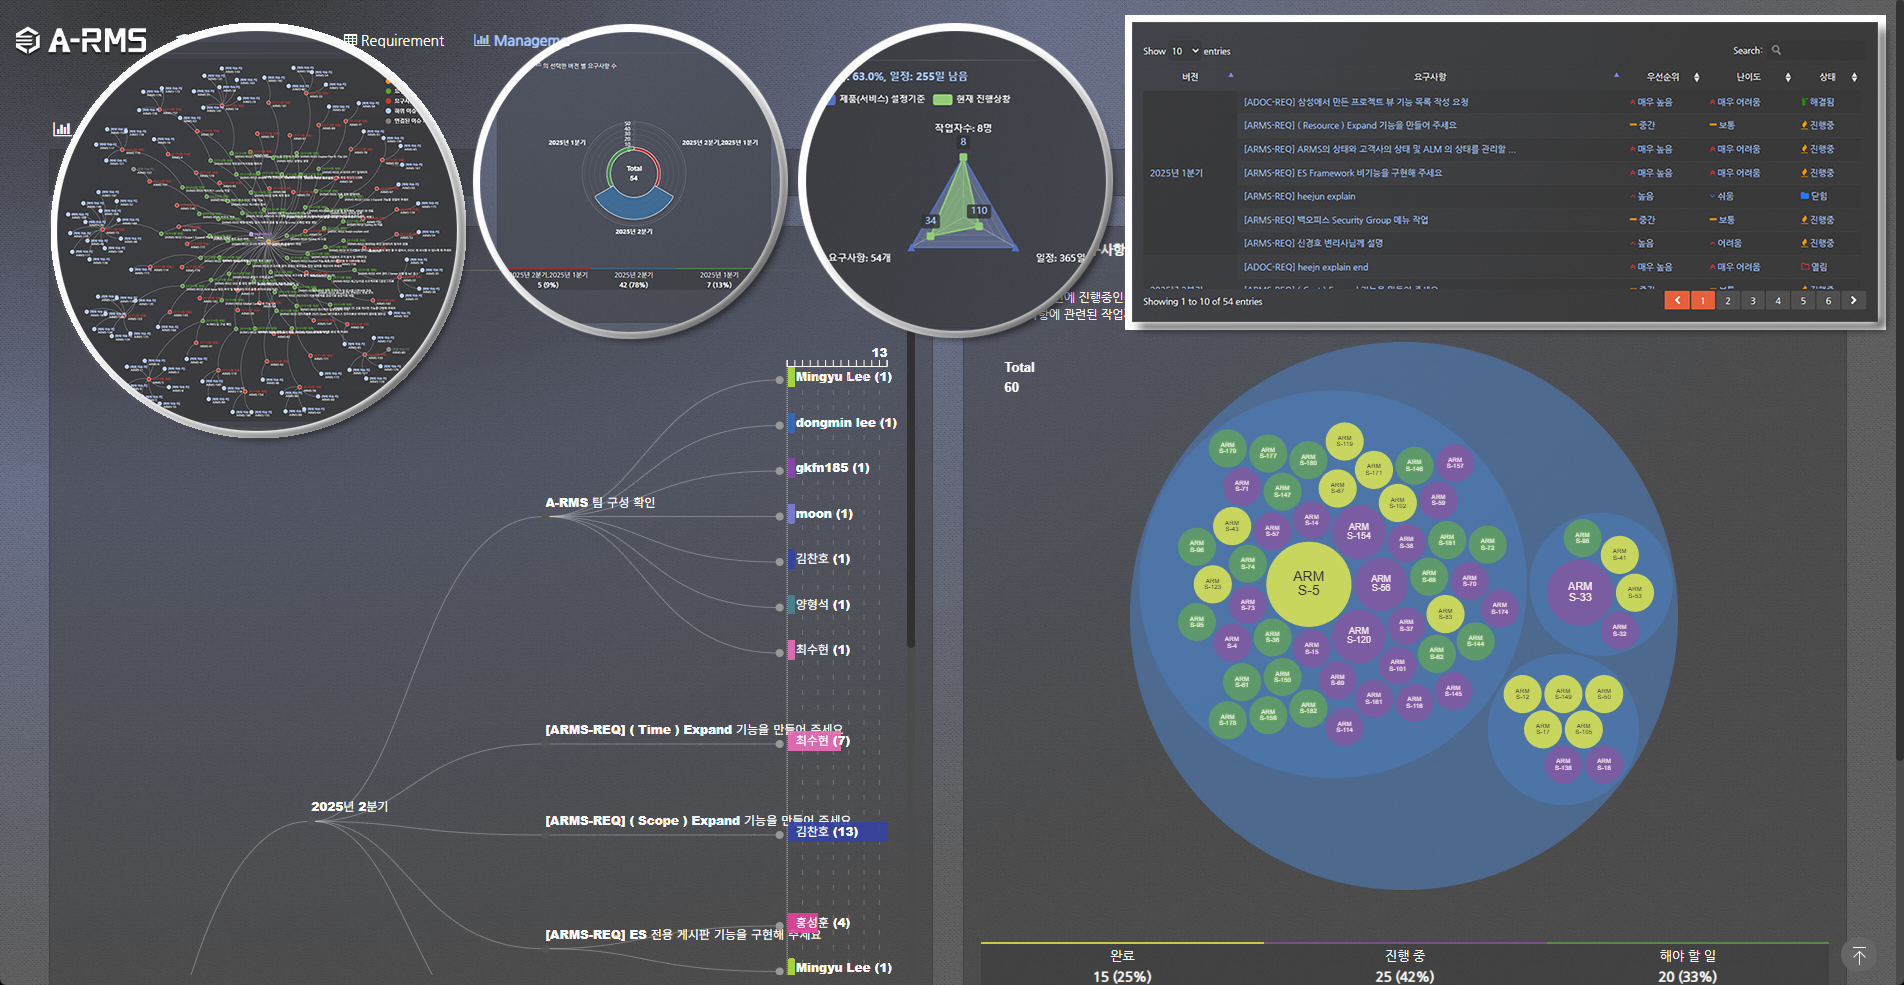The height and width of the screenshot is (985, 1904).
Task: Open the Requirement menu
Action: (394, 41)
